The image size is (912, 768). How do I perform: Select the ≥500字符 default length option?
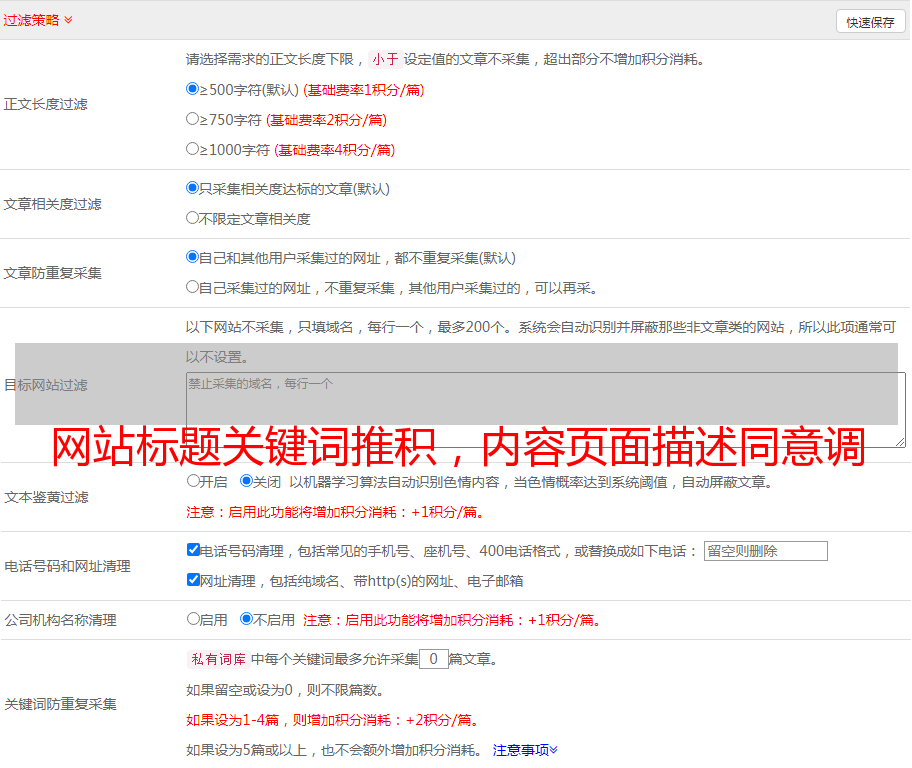(193, 89)
